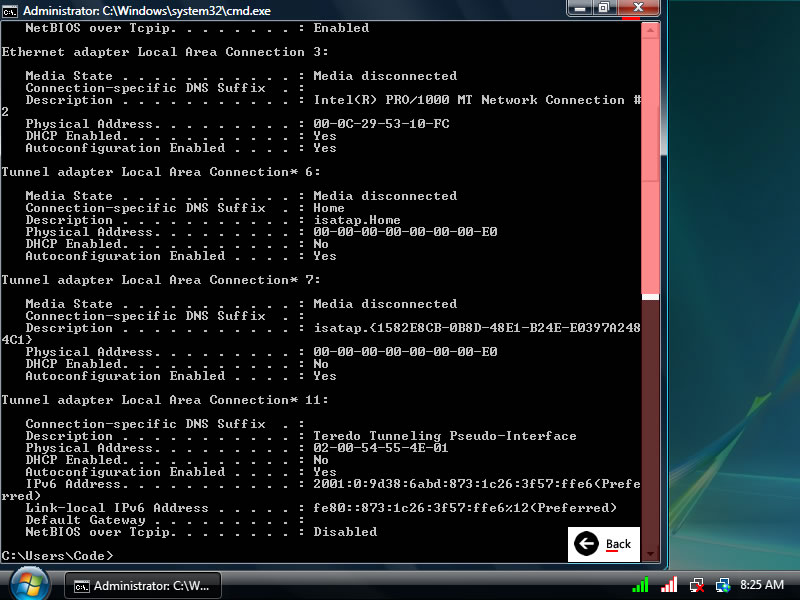Click scrollbar up arrow in cmd window

(x=650, y=31)
